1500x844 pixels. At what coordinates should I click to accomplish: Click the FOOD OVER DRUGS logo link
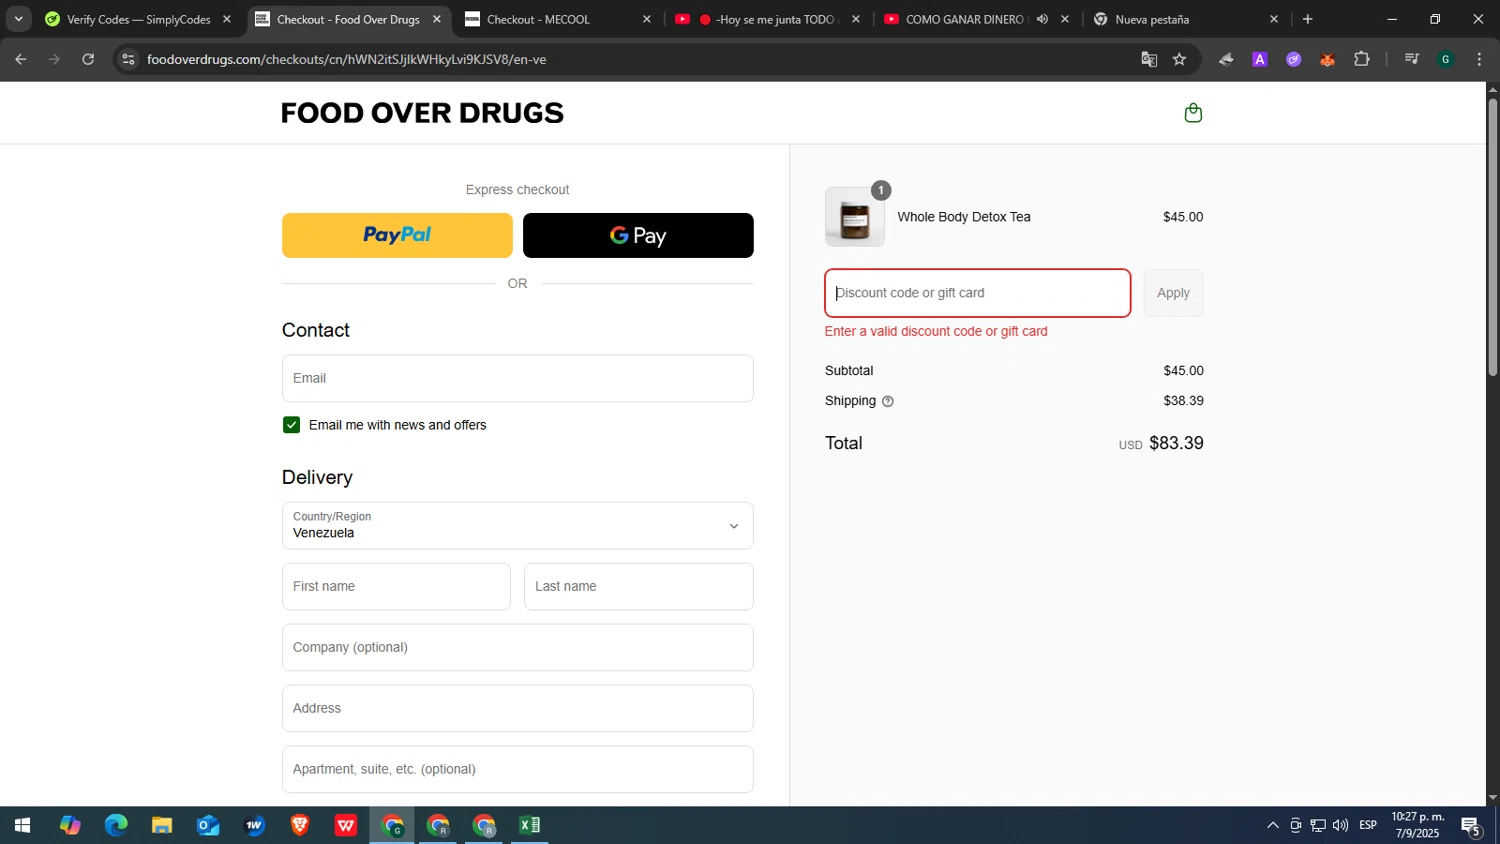tap(422, 113)
